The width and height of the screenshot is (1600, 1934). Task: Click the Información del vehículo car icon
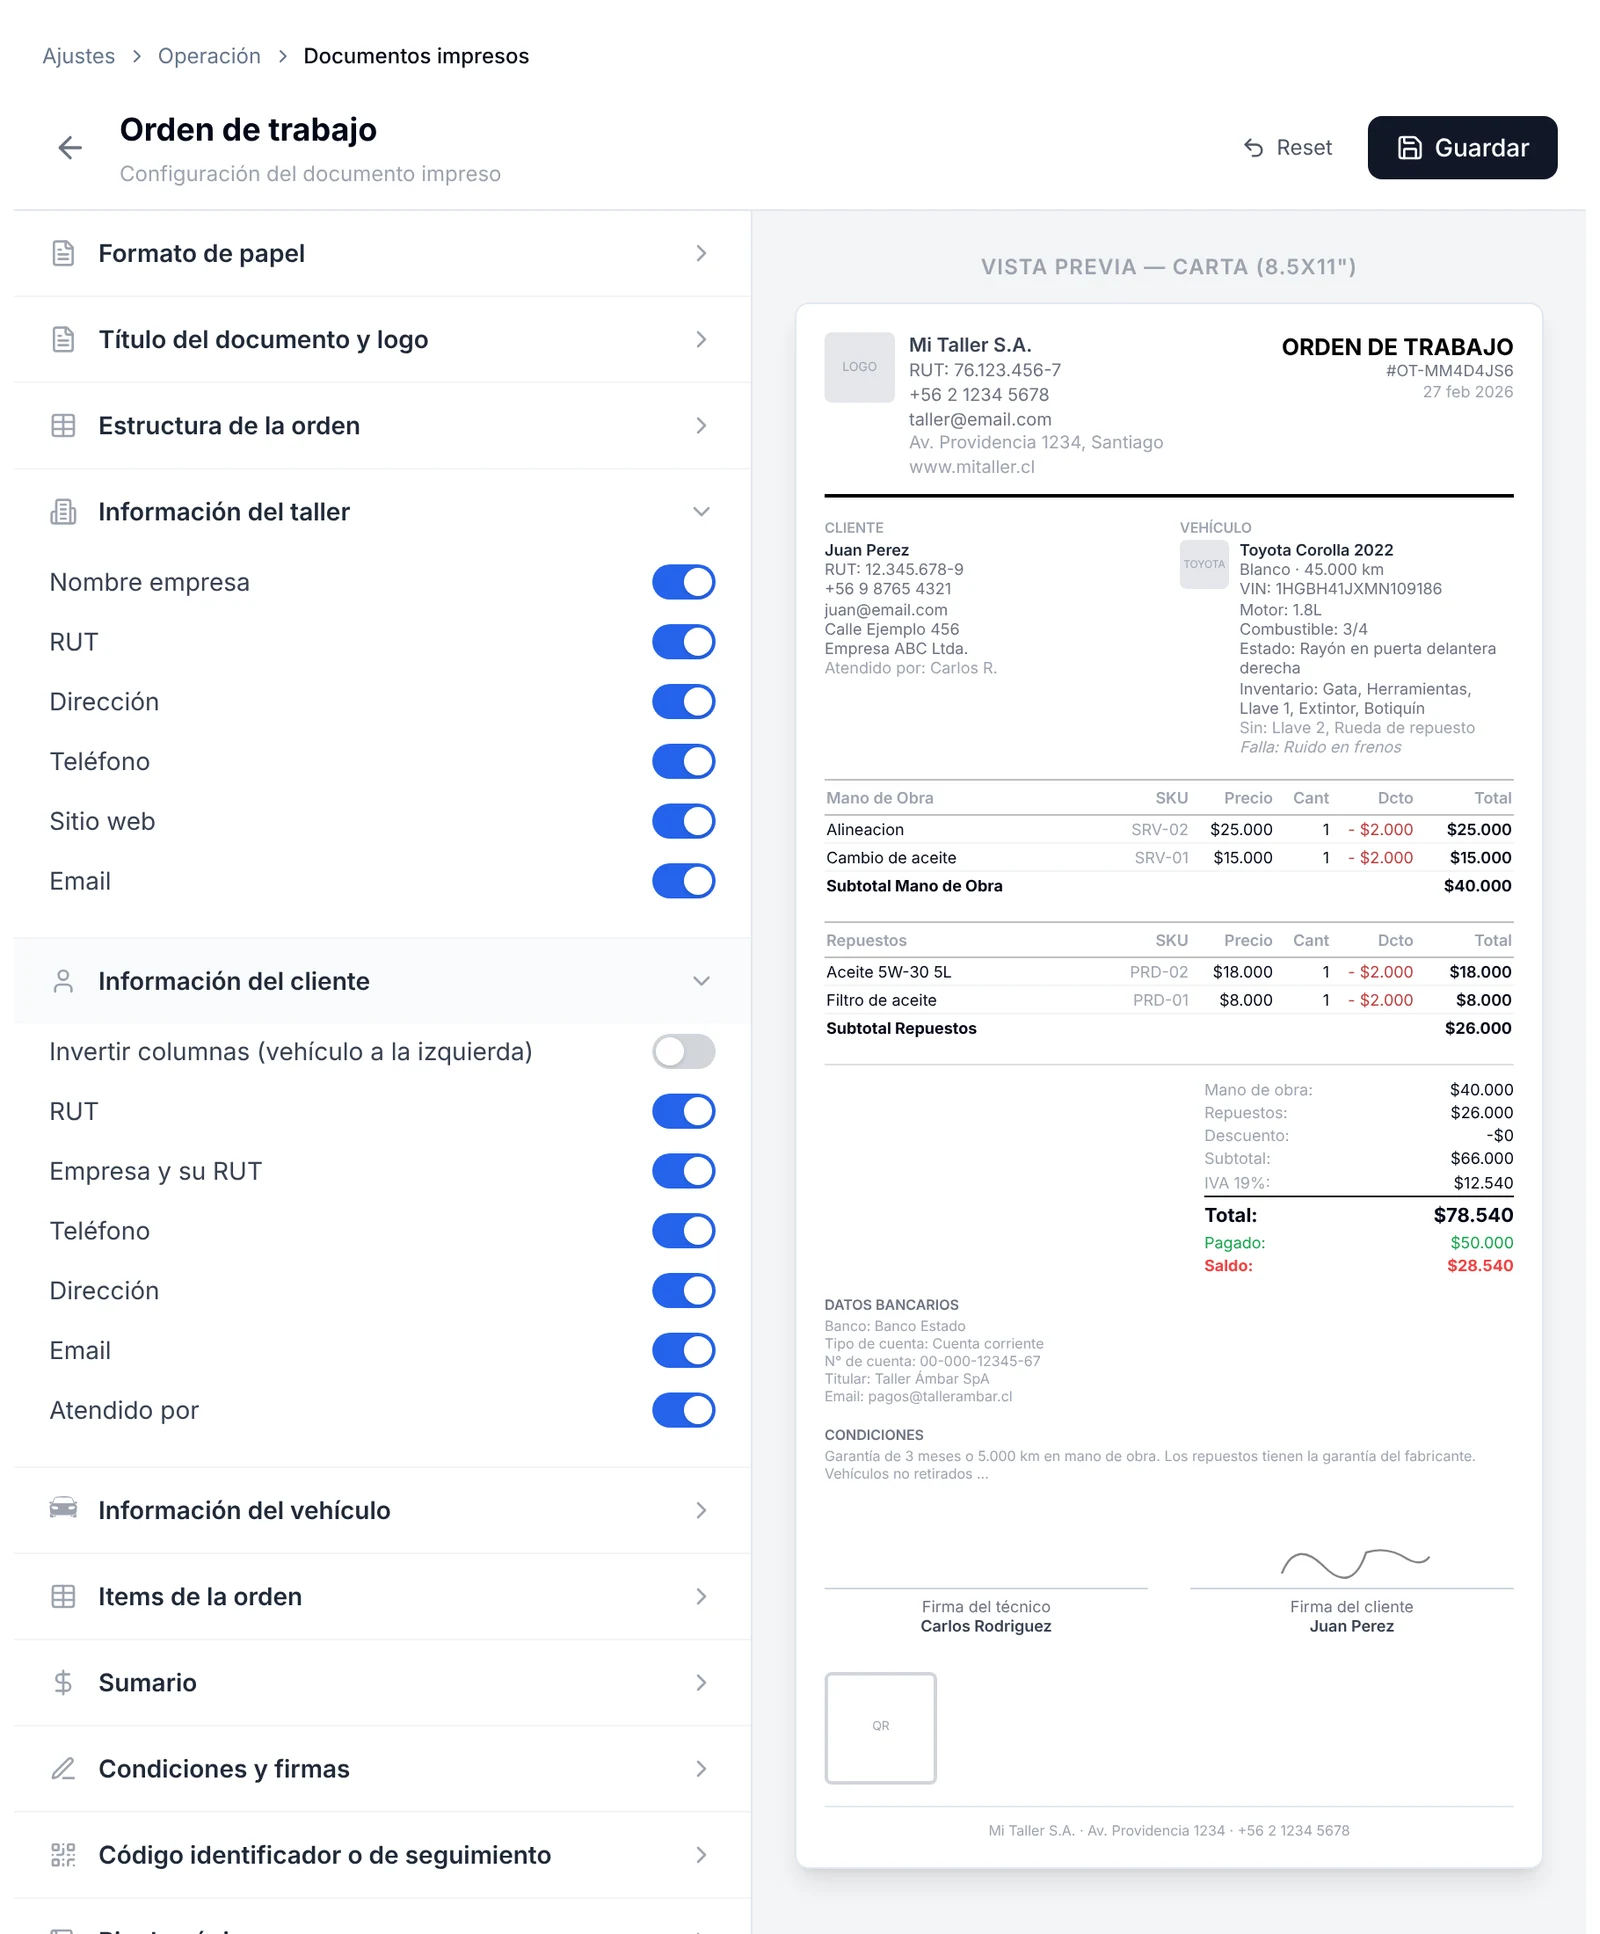click(x=63, y=1509)
